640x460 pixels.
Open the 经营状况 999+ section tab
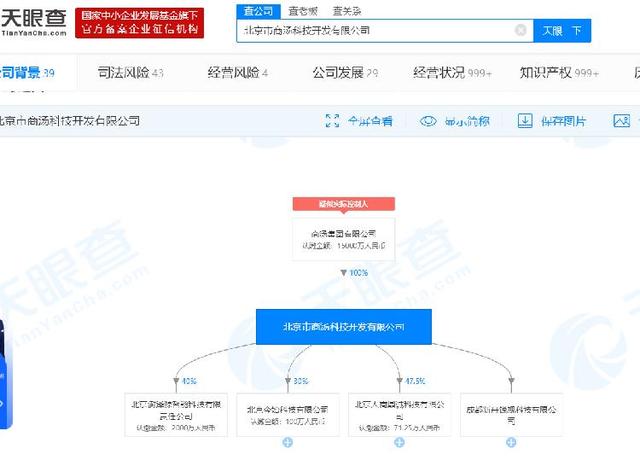(x=453, y=73)
